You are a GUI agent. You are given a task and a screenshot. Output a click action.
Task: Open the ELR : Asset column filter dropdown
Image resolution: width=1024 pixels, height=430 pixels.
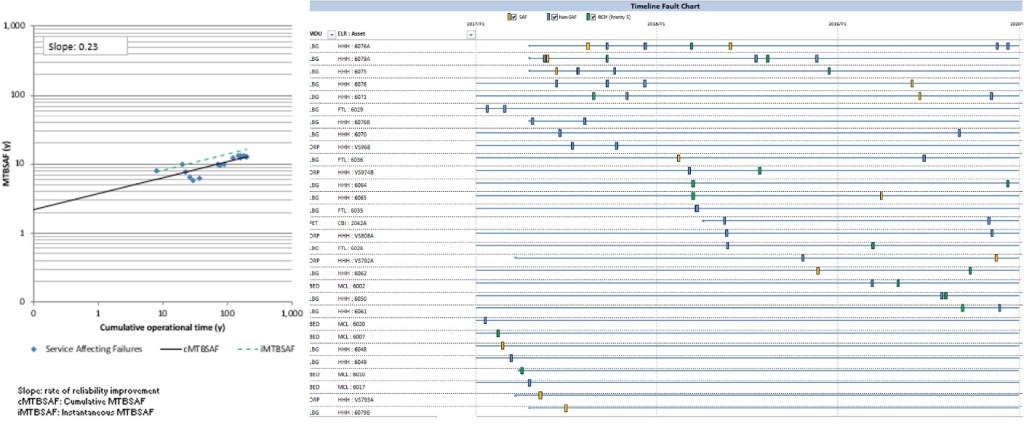[471, 34]
